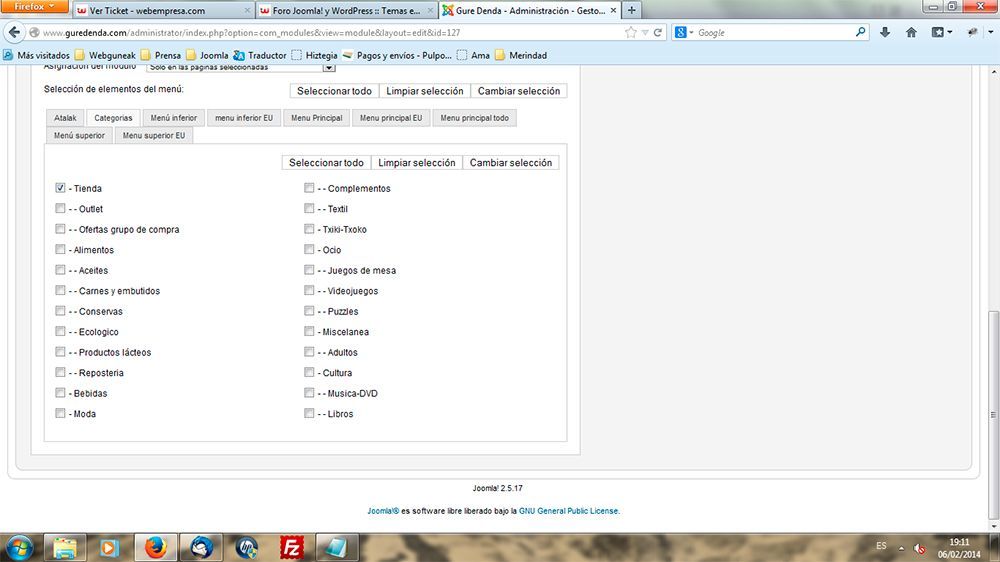Click the page vertical scrollbar thumb
1000x562 pixels.
pos(993,415)
